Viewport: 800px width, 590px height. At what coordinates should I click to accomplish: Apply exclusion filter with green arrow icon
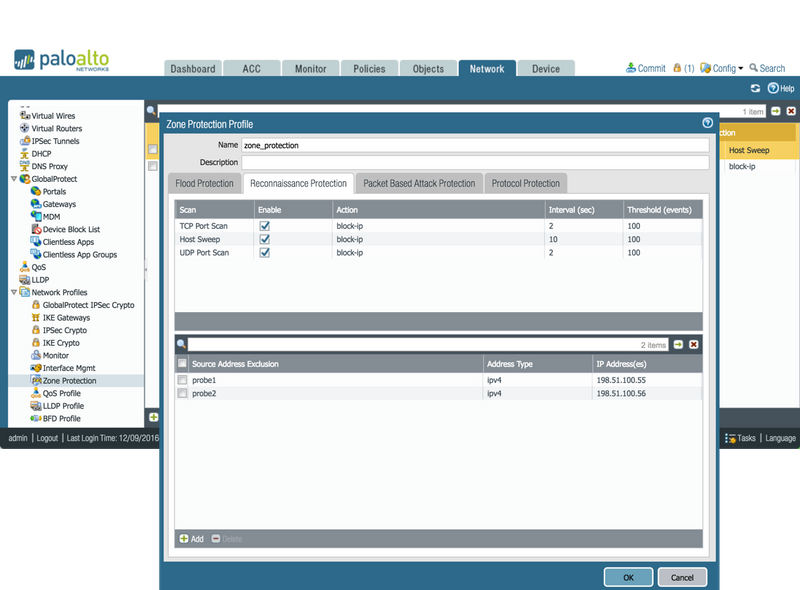tap(678, 344)
